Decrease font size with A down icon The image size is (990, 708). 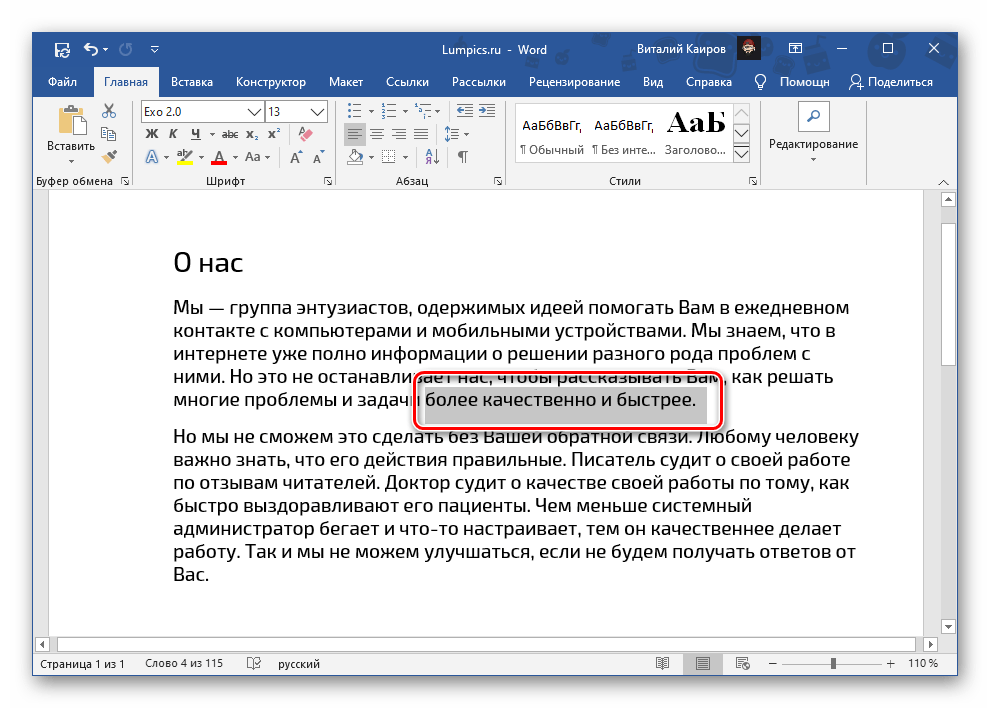click(x=318, y=157)
